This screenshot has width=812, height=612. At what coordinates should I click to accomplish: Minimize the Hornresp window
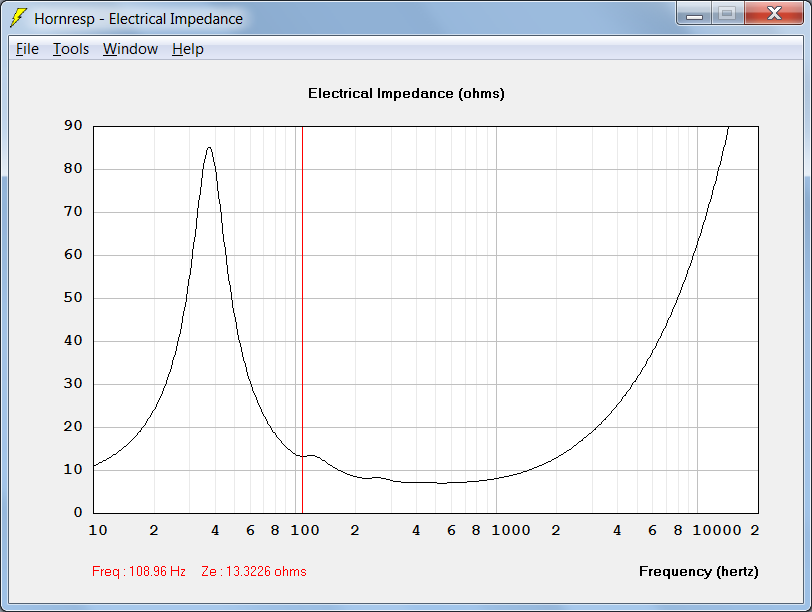[x=694, y=13]
